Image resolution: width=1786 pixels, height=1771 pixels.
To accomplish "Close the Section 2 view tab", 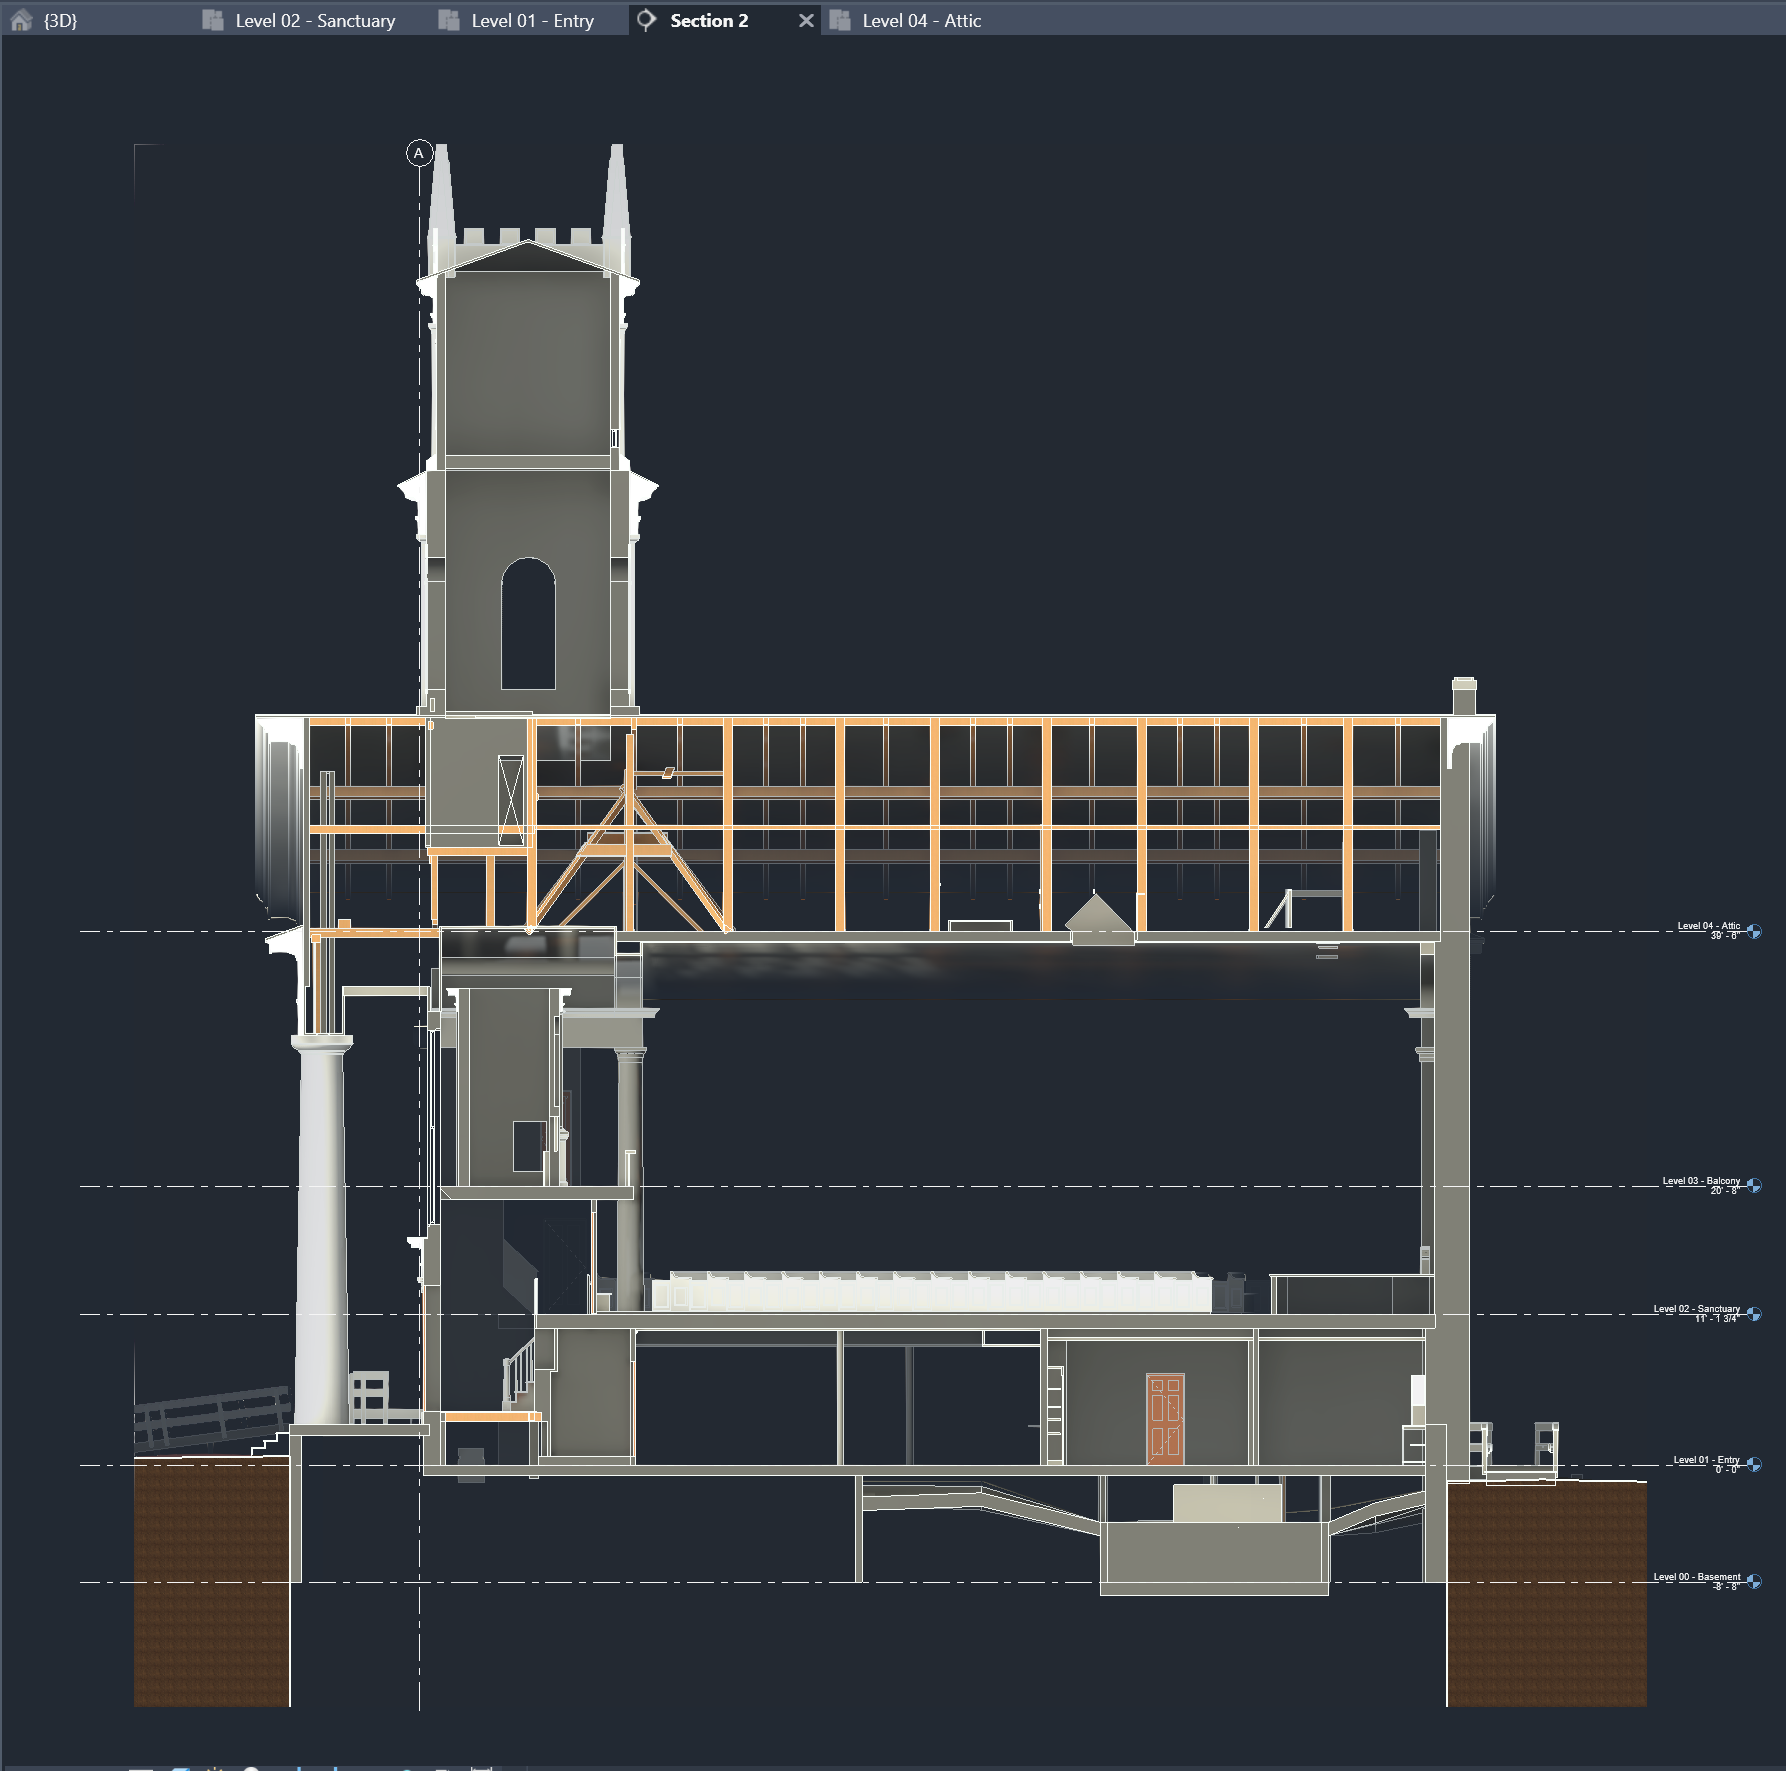I will (806, 20).
